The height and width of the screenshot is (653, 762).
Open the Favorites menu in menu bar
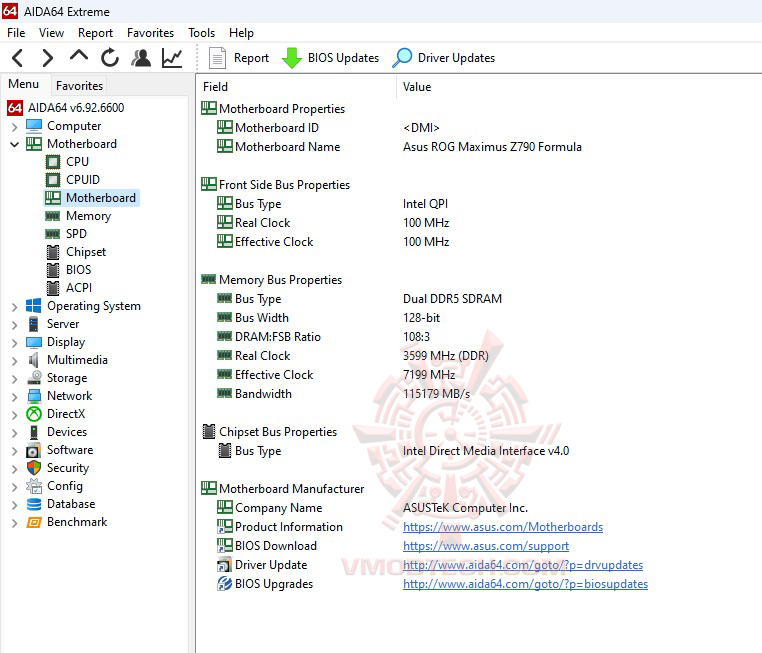(150, 33)
